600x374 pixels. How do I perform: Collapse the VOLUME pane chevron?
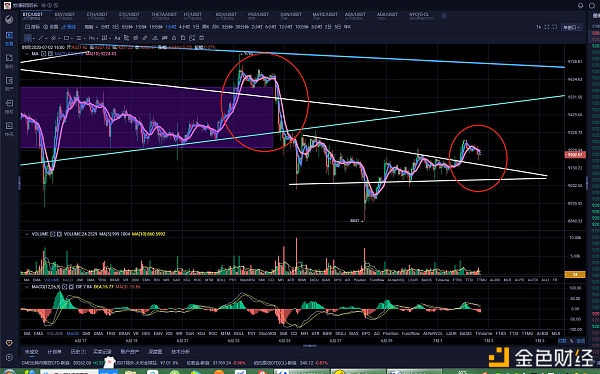(x=27, y=234)
